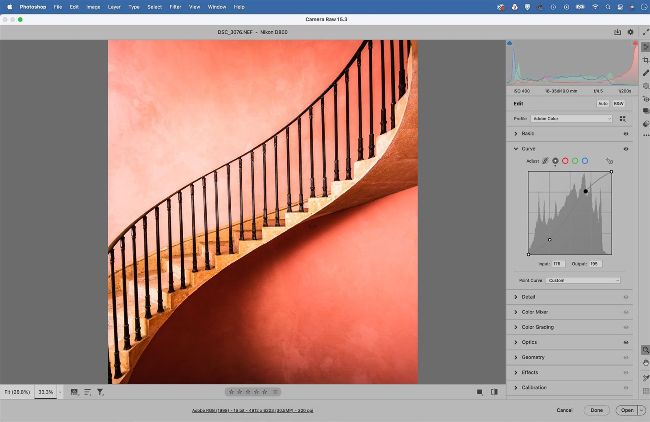The width and height of the screenshot is (650, 422).
Task: Select the Zoom tool in right toolbar
Action: 645,349
